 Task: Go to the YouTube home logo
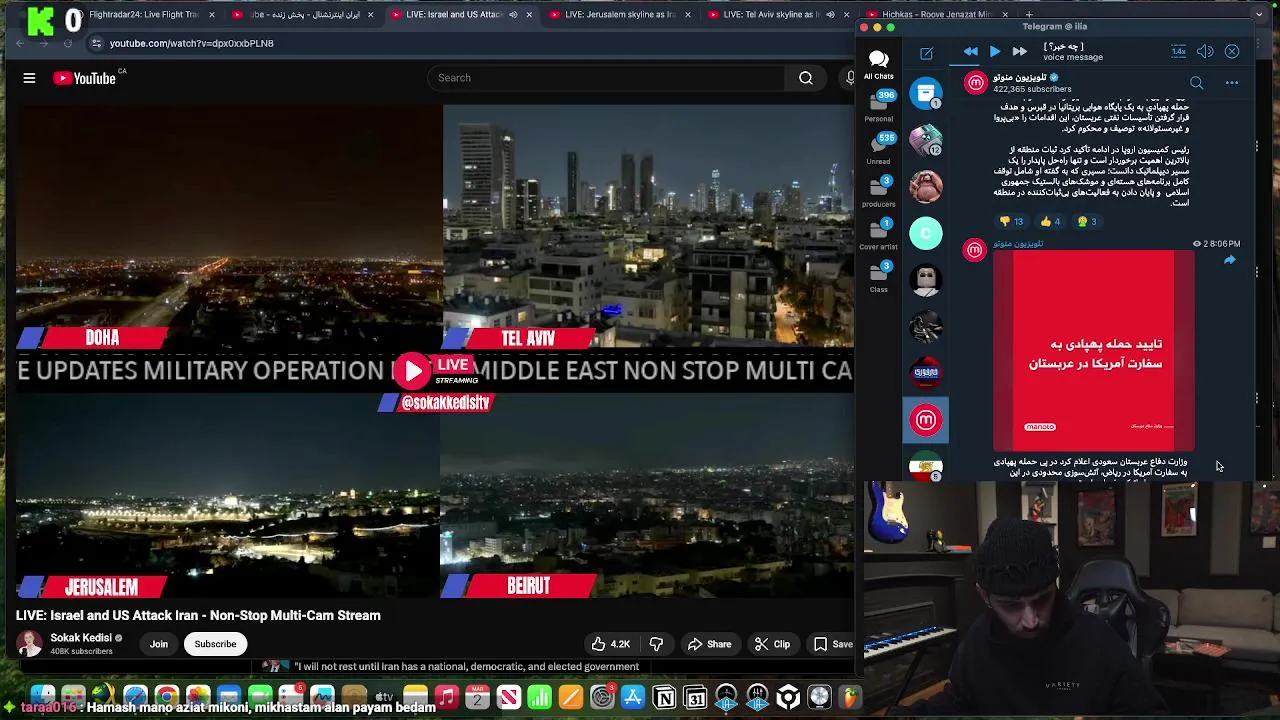point(85,78)
